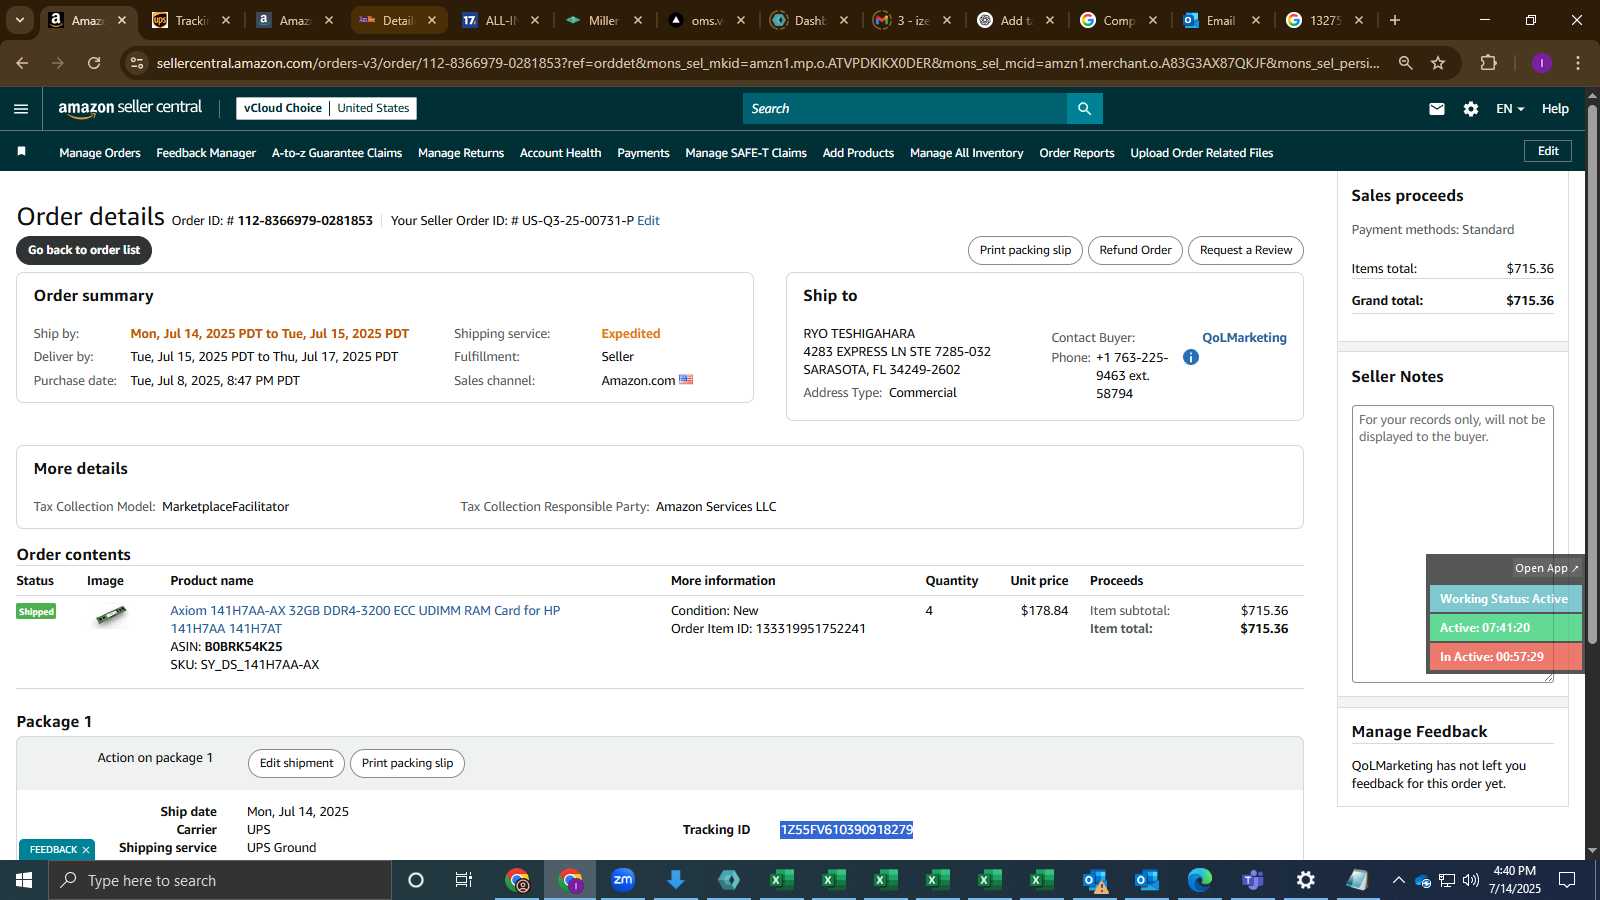Open the EN language dropdown
The height and width of the screenshot is (900, 1600).
tap(1510, 109)
